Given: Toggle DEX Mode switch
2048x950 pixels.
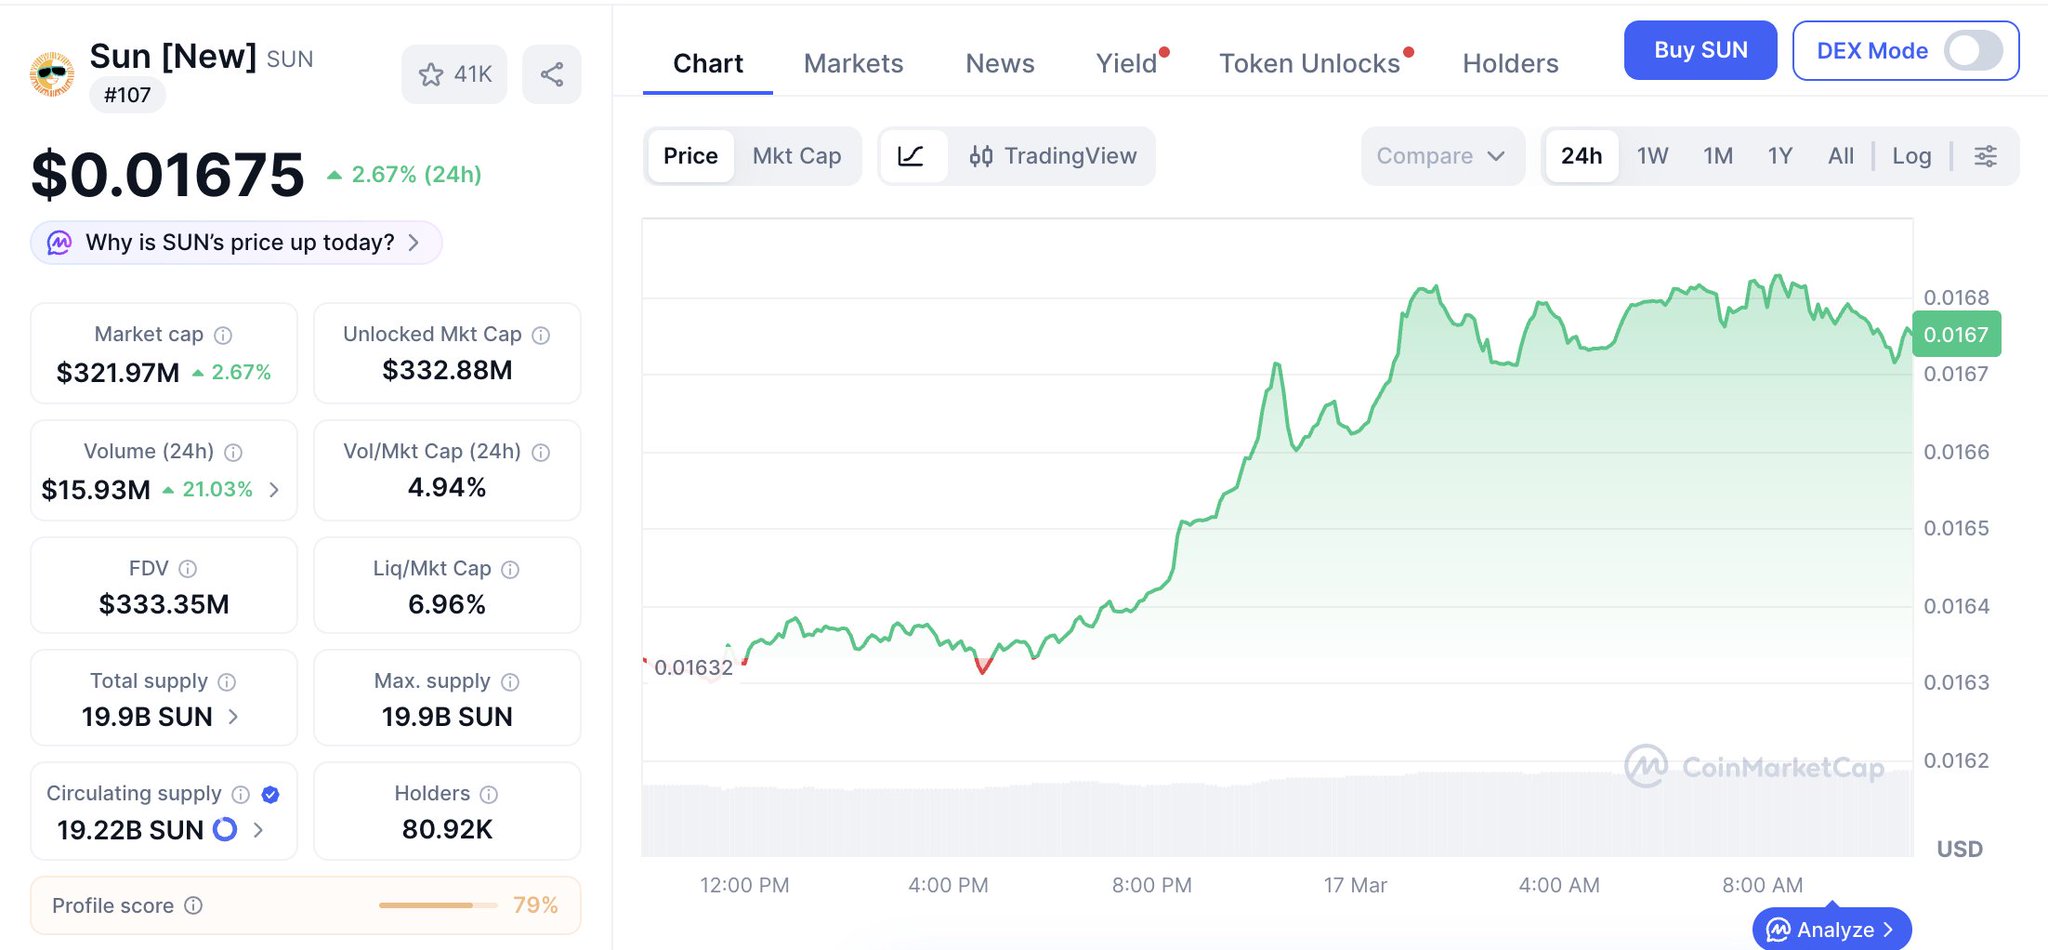Looking at the screenshot, I should click(1971, 51).
